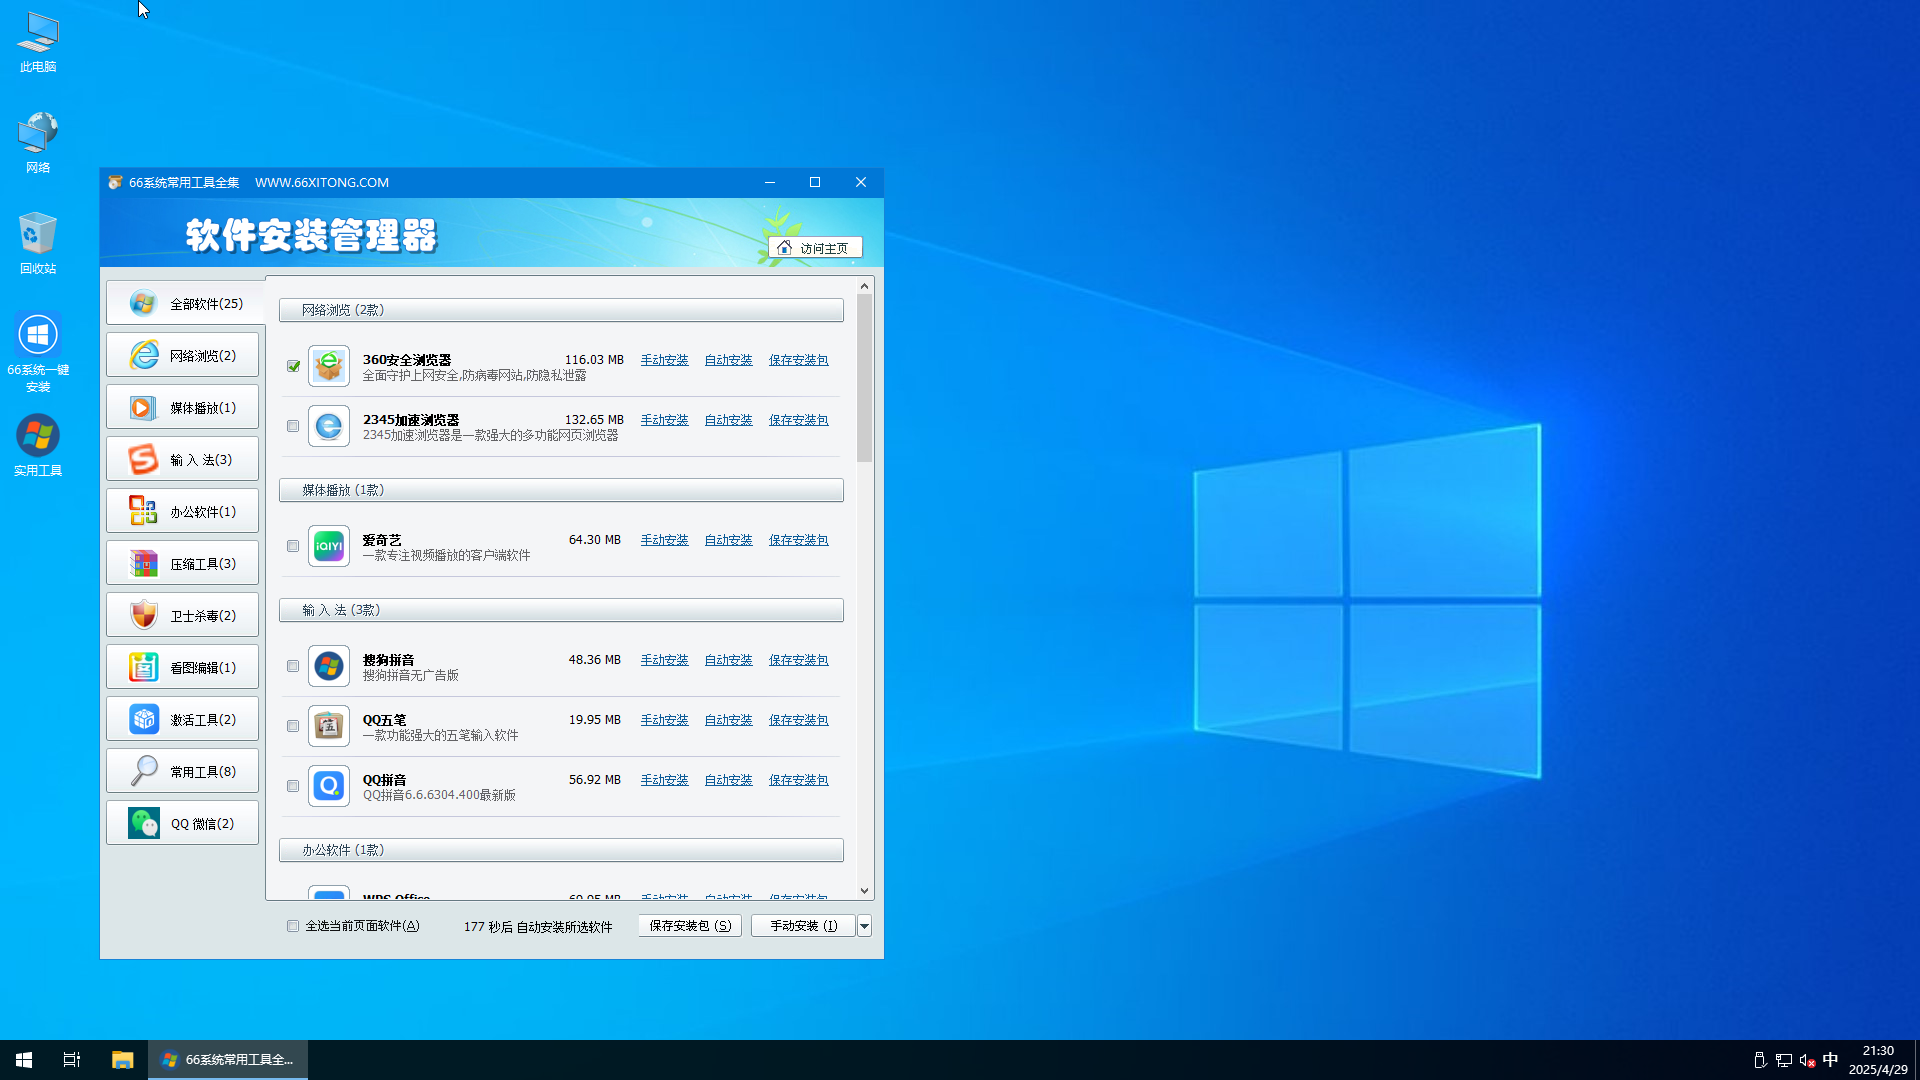Click the QQ拼音 app icon
Screen dimensions: 1920x1080
[x=329, y=786]
